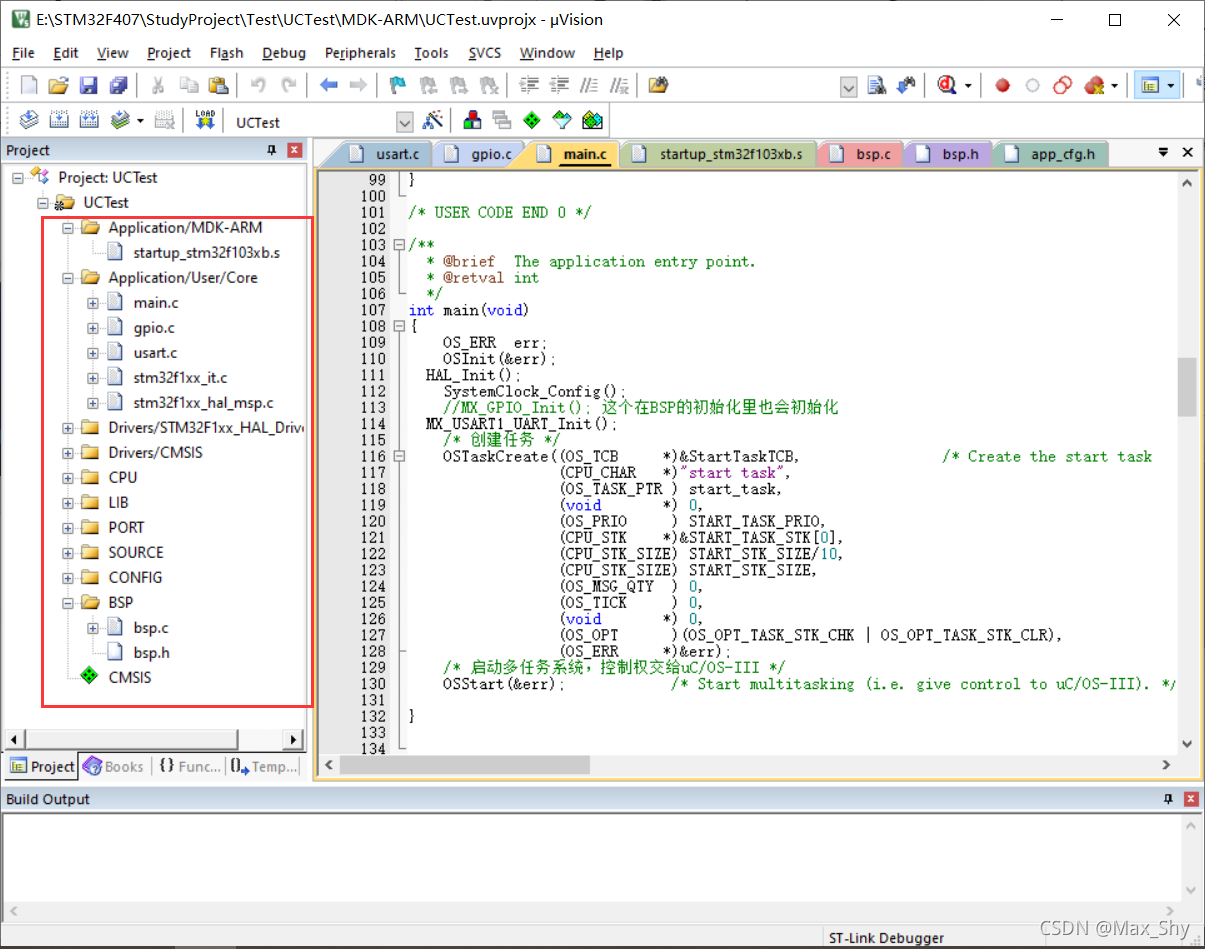The height and width of the screenshot is (949, 1205).
Task: Select startup_stm32f103xb.s in project tree
Action: pos(206,253)
